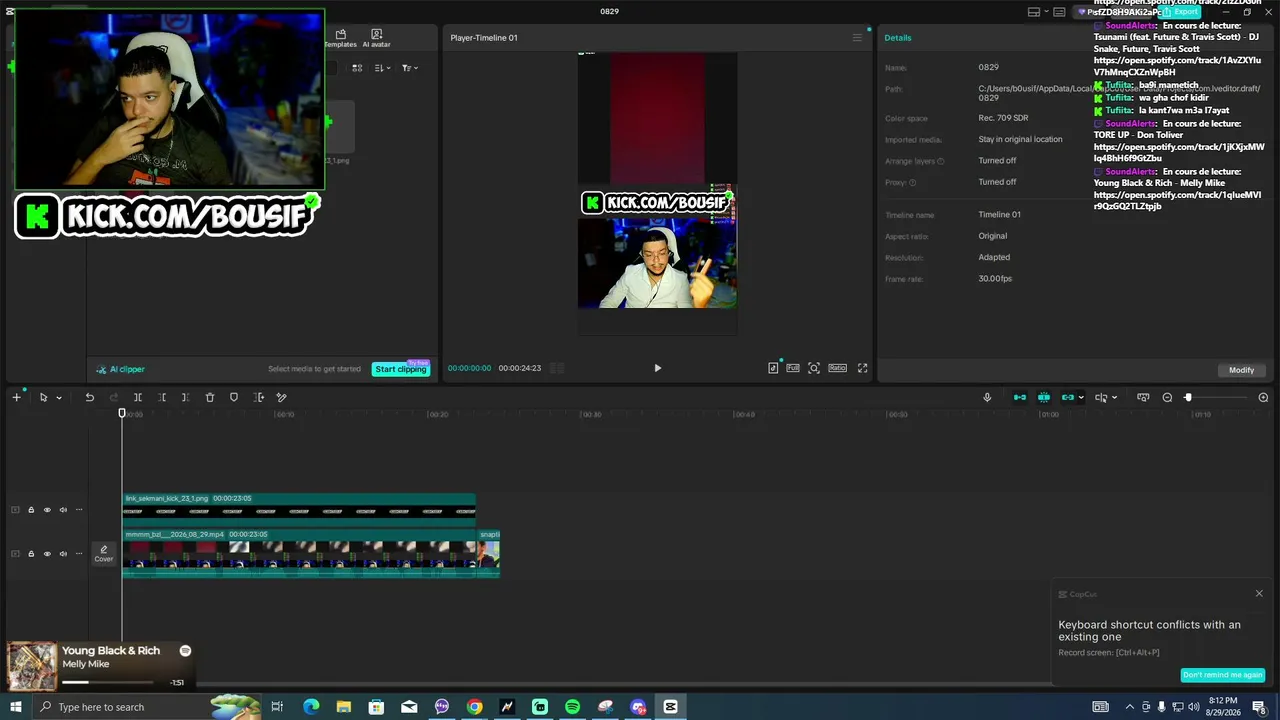Image resolution: width=1280 pixels, height=720 pixels.
Task: Click the shield marker icon in timeline toolbar
Action: (x=234, y=397)
